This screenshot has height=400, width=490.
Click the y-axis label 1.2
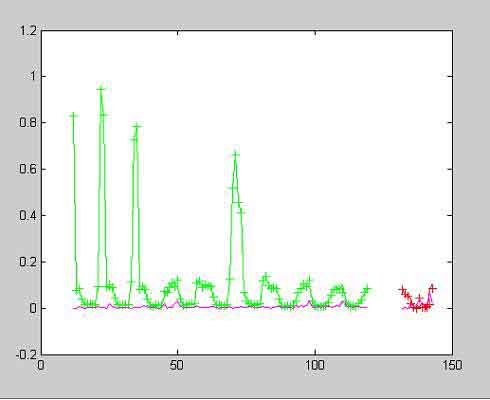29,31
